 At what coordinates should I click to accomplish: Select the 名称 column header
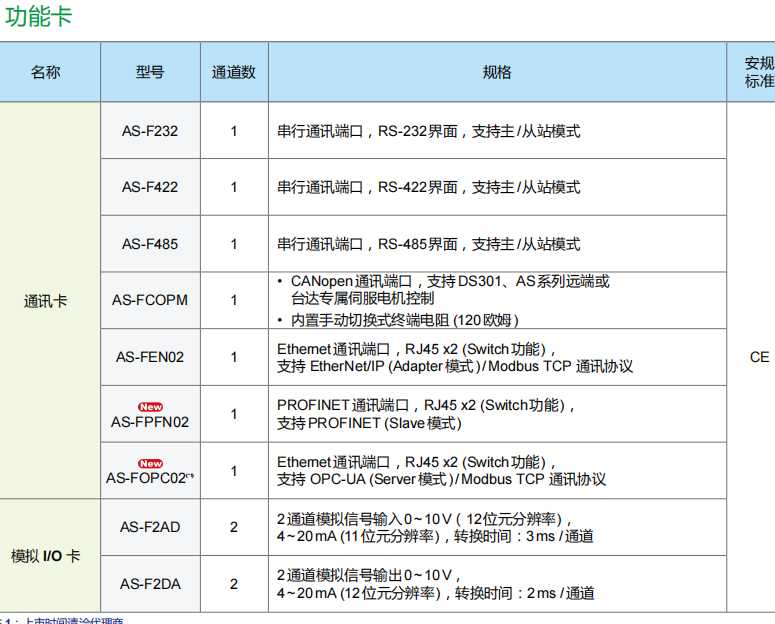pos(45,72)
